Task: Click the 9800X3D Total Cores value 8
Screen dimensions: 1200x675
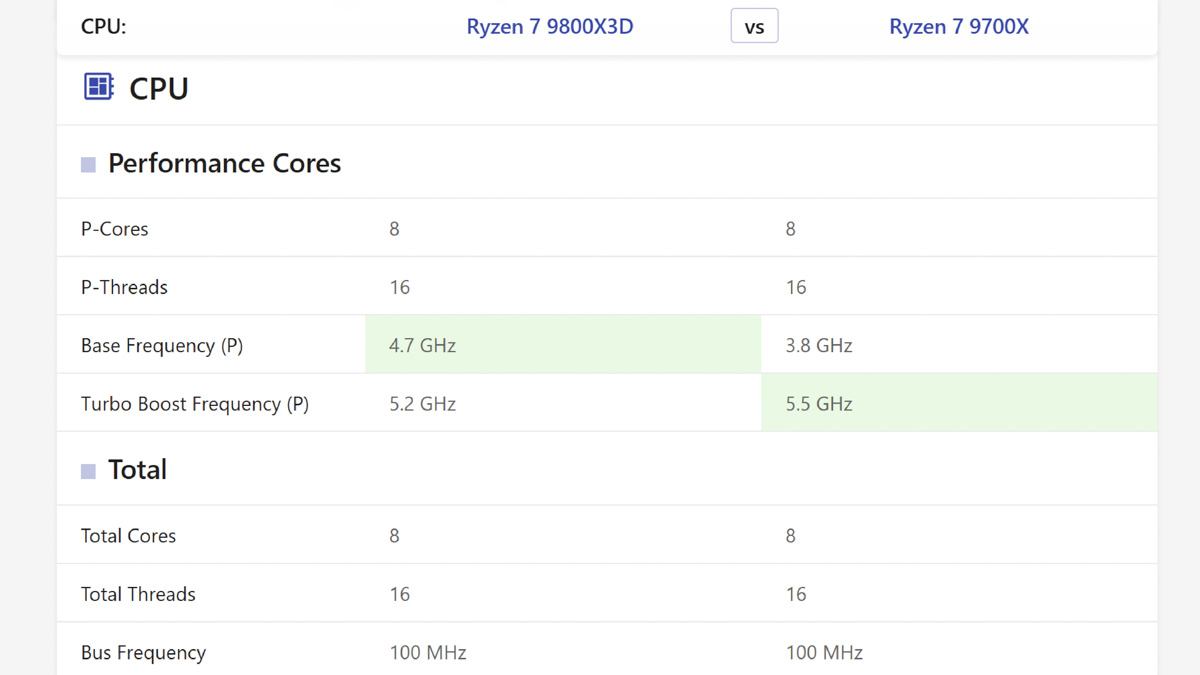Action: tap(394, 536)
